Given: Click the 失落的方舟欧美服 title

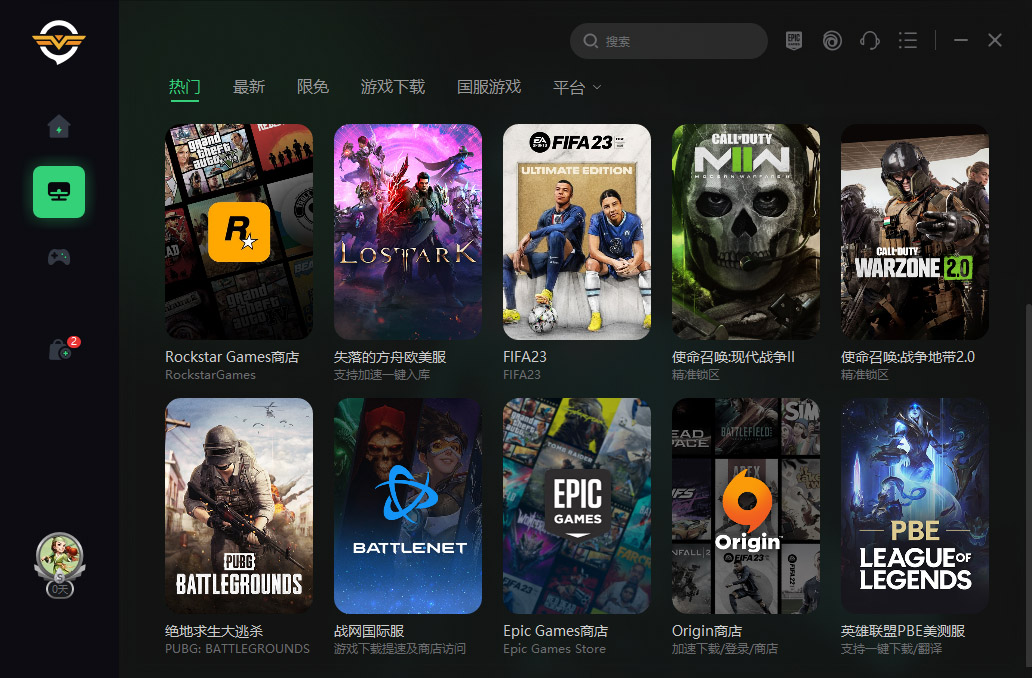Looking at the screenshot, I should coord(390,357).
